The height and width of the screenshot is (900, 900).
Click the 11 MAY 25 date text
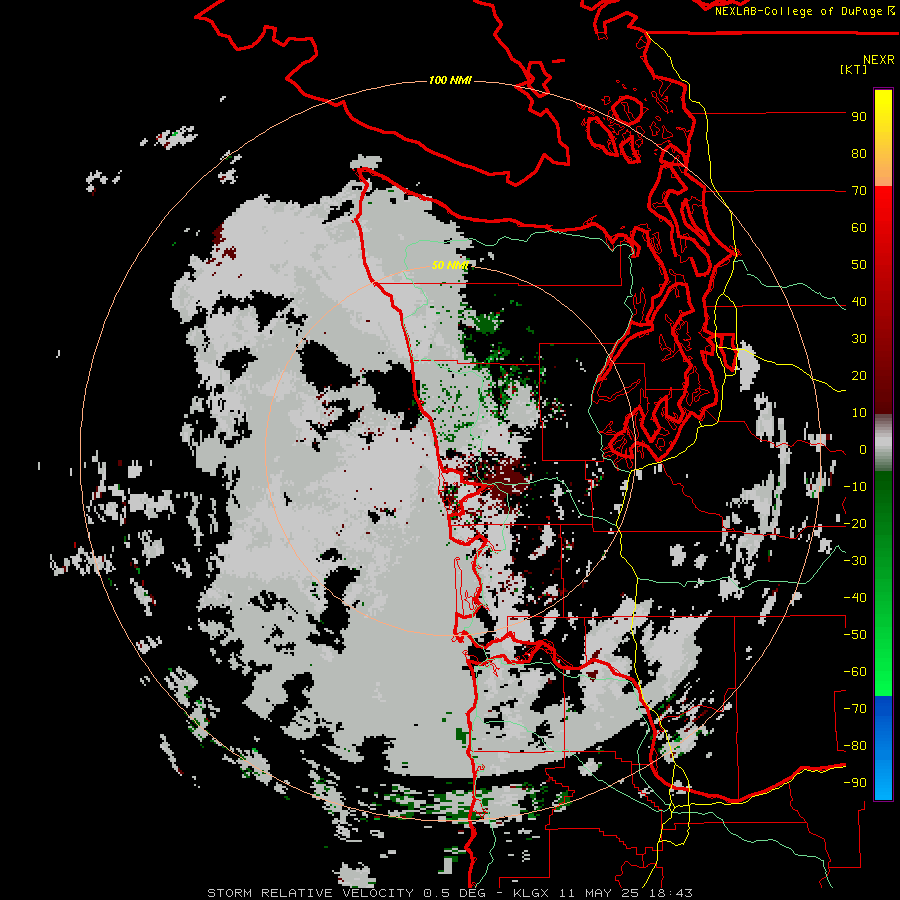(x=596, y=893)
